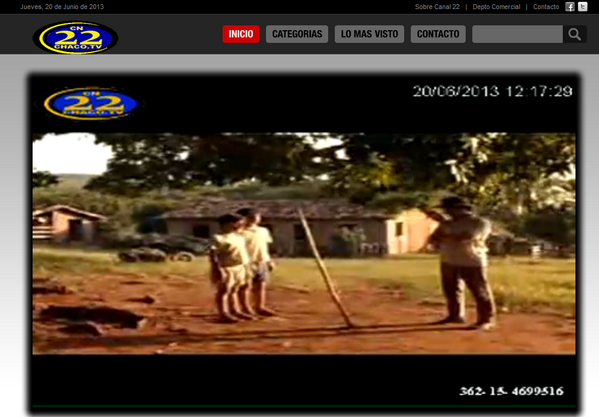Follow the Sobre Canal 22 link
Image resolution: width=599 pixels, height=417 pixels.
(x=437, y=7)
